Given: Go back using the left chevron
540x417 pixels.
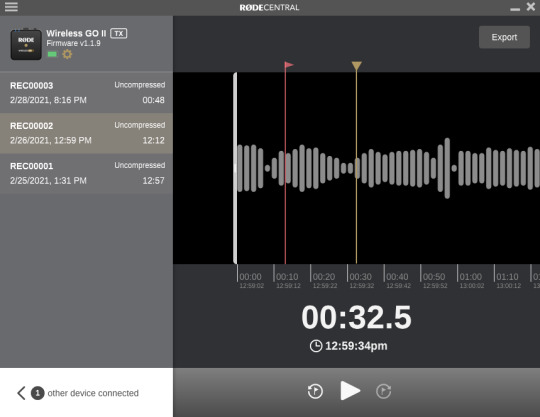Looking at the screenshot, I should tap(21, 393).
